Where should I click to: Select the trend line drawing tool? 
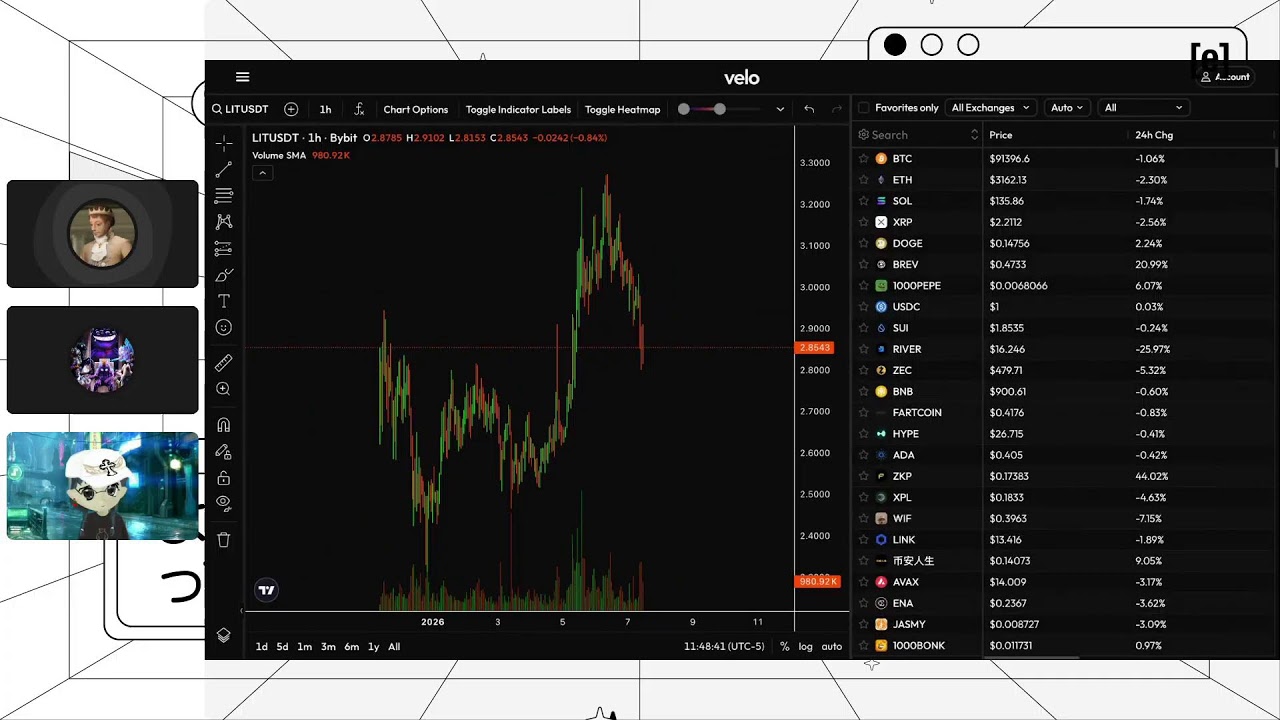tap(223, 170)
